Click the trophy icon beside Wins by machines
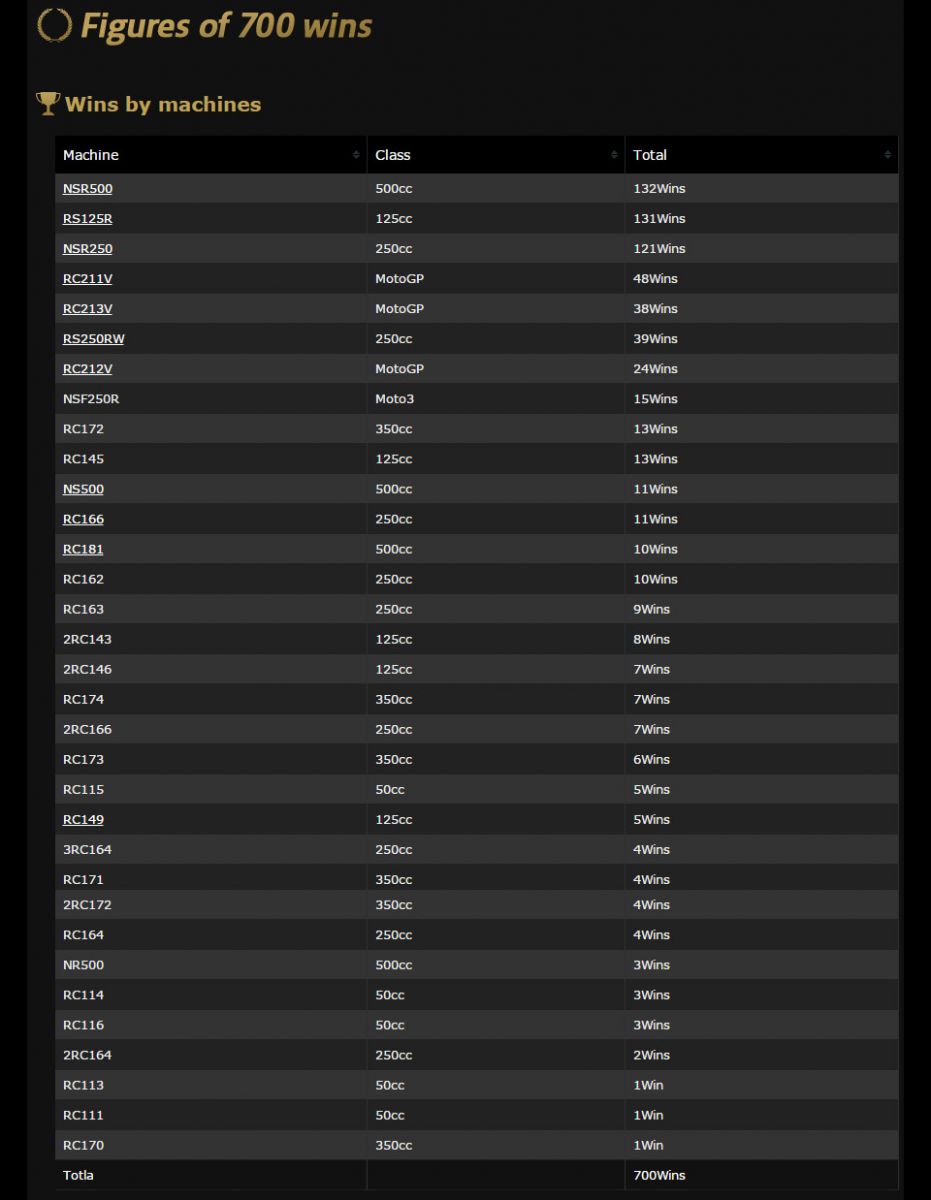Viewport: 931px width, 1200px height. pyautogui.click(x=47, y=103)
